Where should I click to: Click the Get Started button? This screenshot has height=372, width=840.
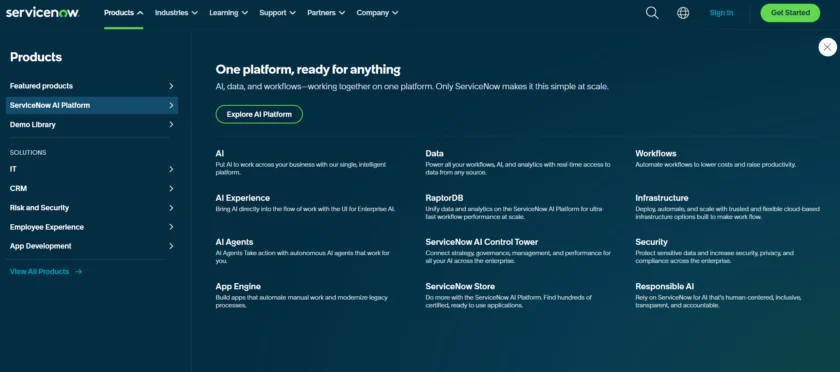point(790,13)
